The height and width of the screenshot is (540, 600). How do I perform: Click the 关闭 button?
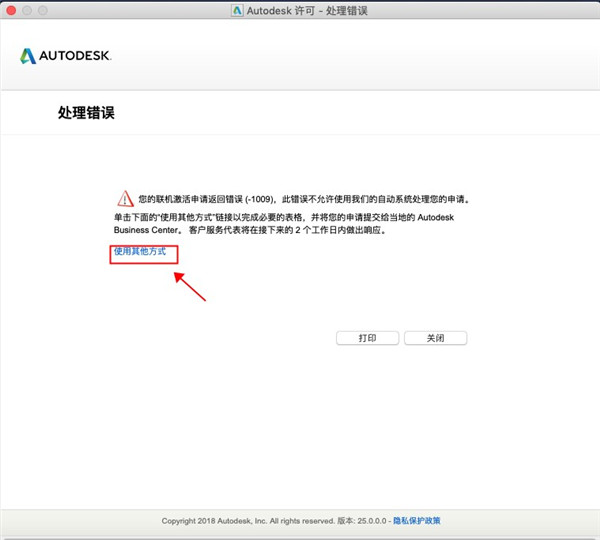coord(435,338)
